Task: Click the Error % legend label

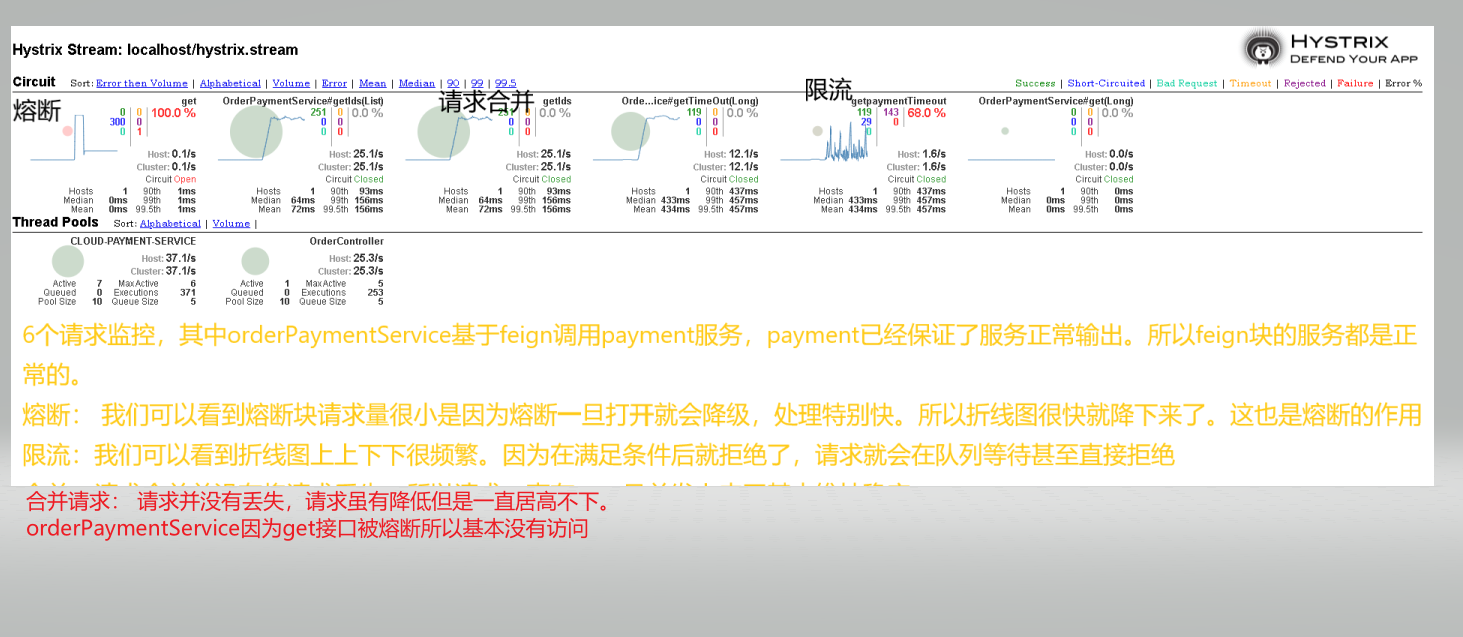Action: 1403,84
